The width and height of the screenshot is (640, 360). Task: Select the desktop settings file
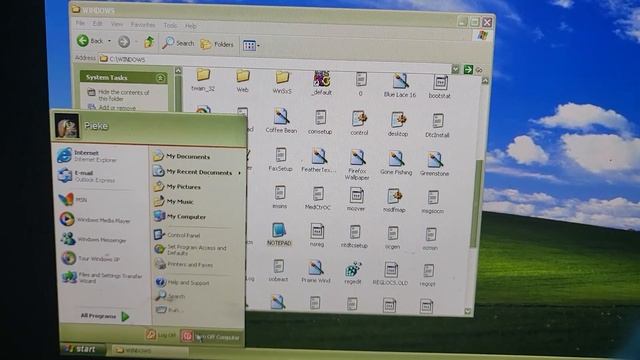click(398, 123)
